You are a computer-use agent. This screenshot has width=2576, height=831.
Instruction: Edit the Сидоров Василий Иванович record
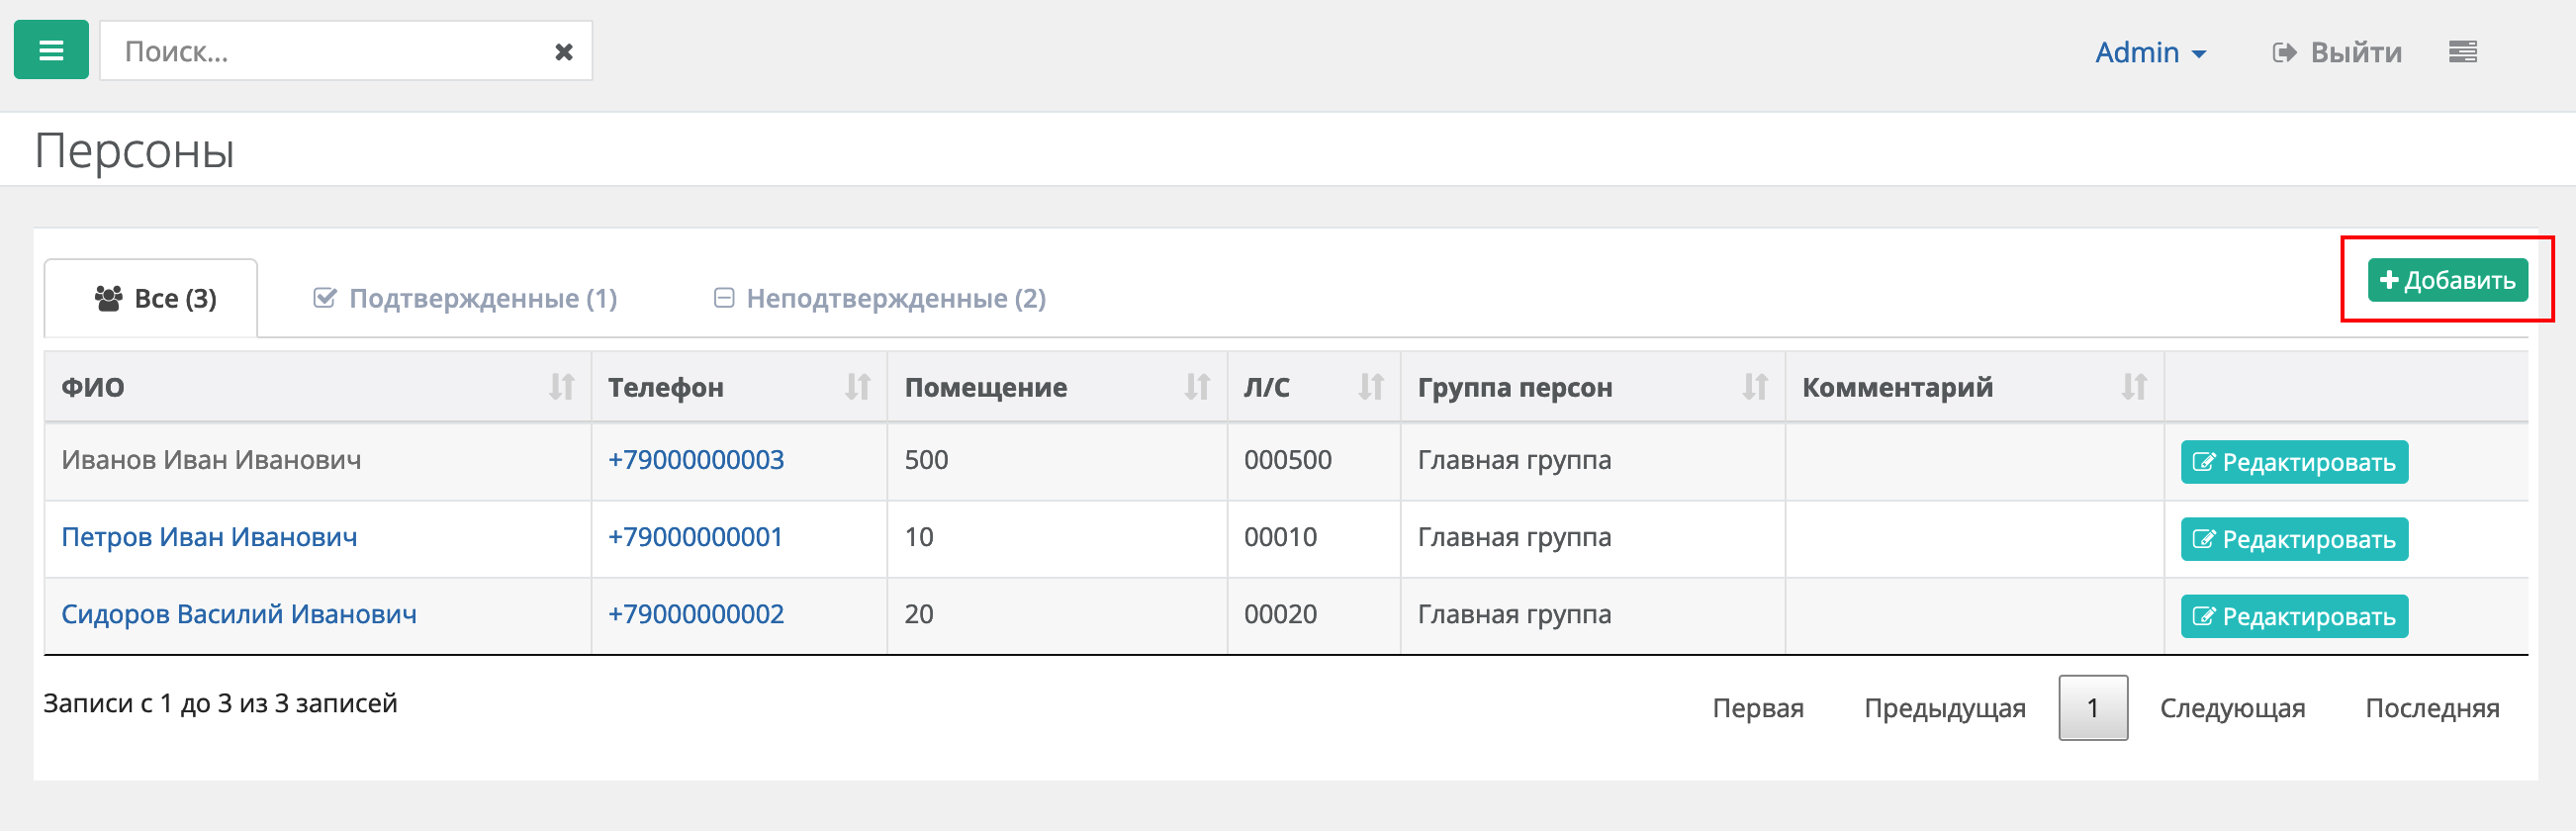tap(2294, 616)
